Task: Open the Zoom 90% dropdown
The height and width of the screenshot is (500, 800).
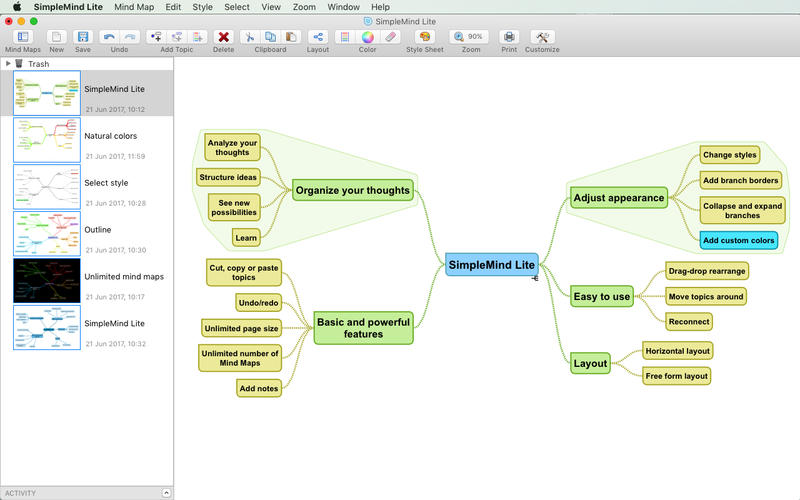Action: tap(470, 37)
